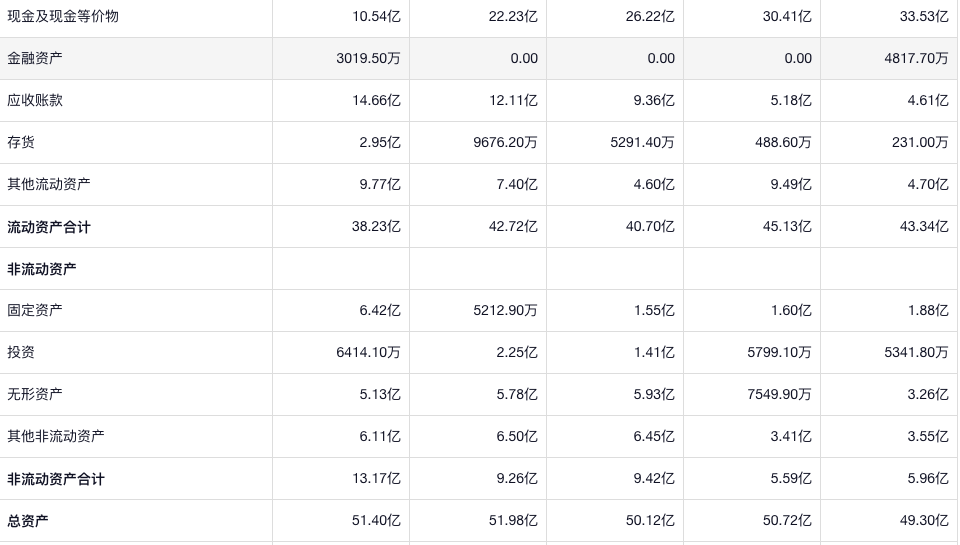Click the 投资 row label
Screen dimensions: 960x545
click(x=21, y=352)
